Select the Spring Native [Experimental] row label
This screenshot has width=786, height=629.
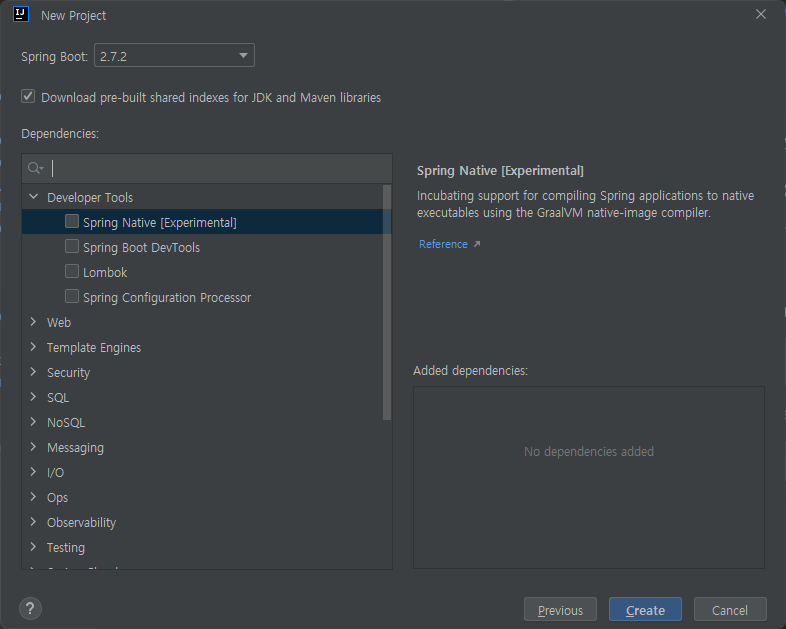pos(159,223)
